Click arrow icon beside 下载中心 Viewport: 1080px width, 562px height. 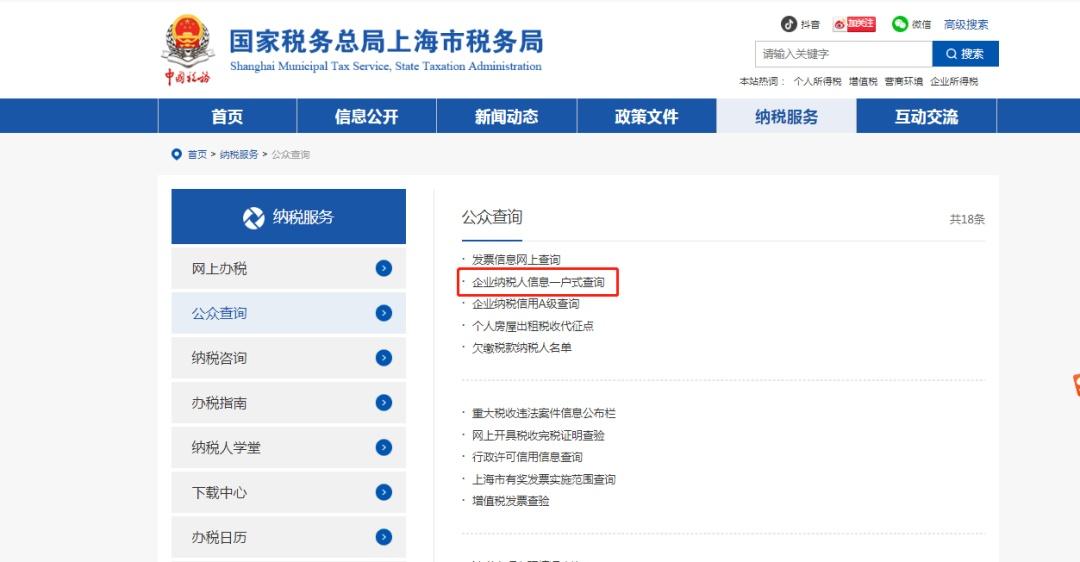[x=383, y=492]
